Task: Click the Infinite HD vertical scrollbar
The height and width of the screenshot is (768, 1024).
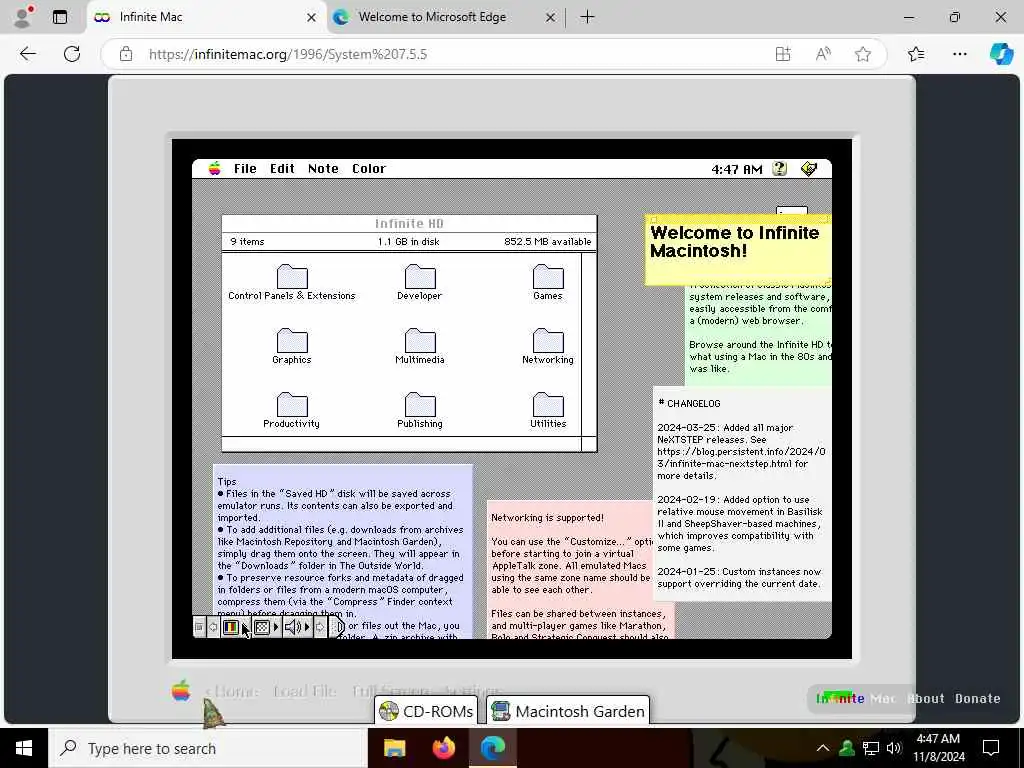Action: coord(588,344)
